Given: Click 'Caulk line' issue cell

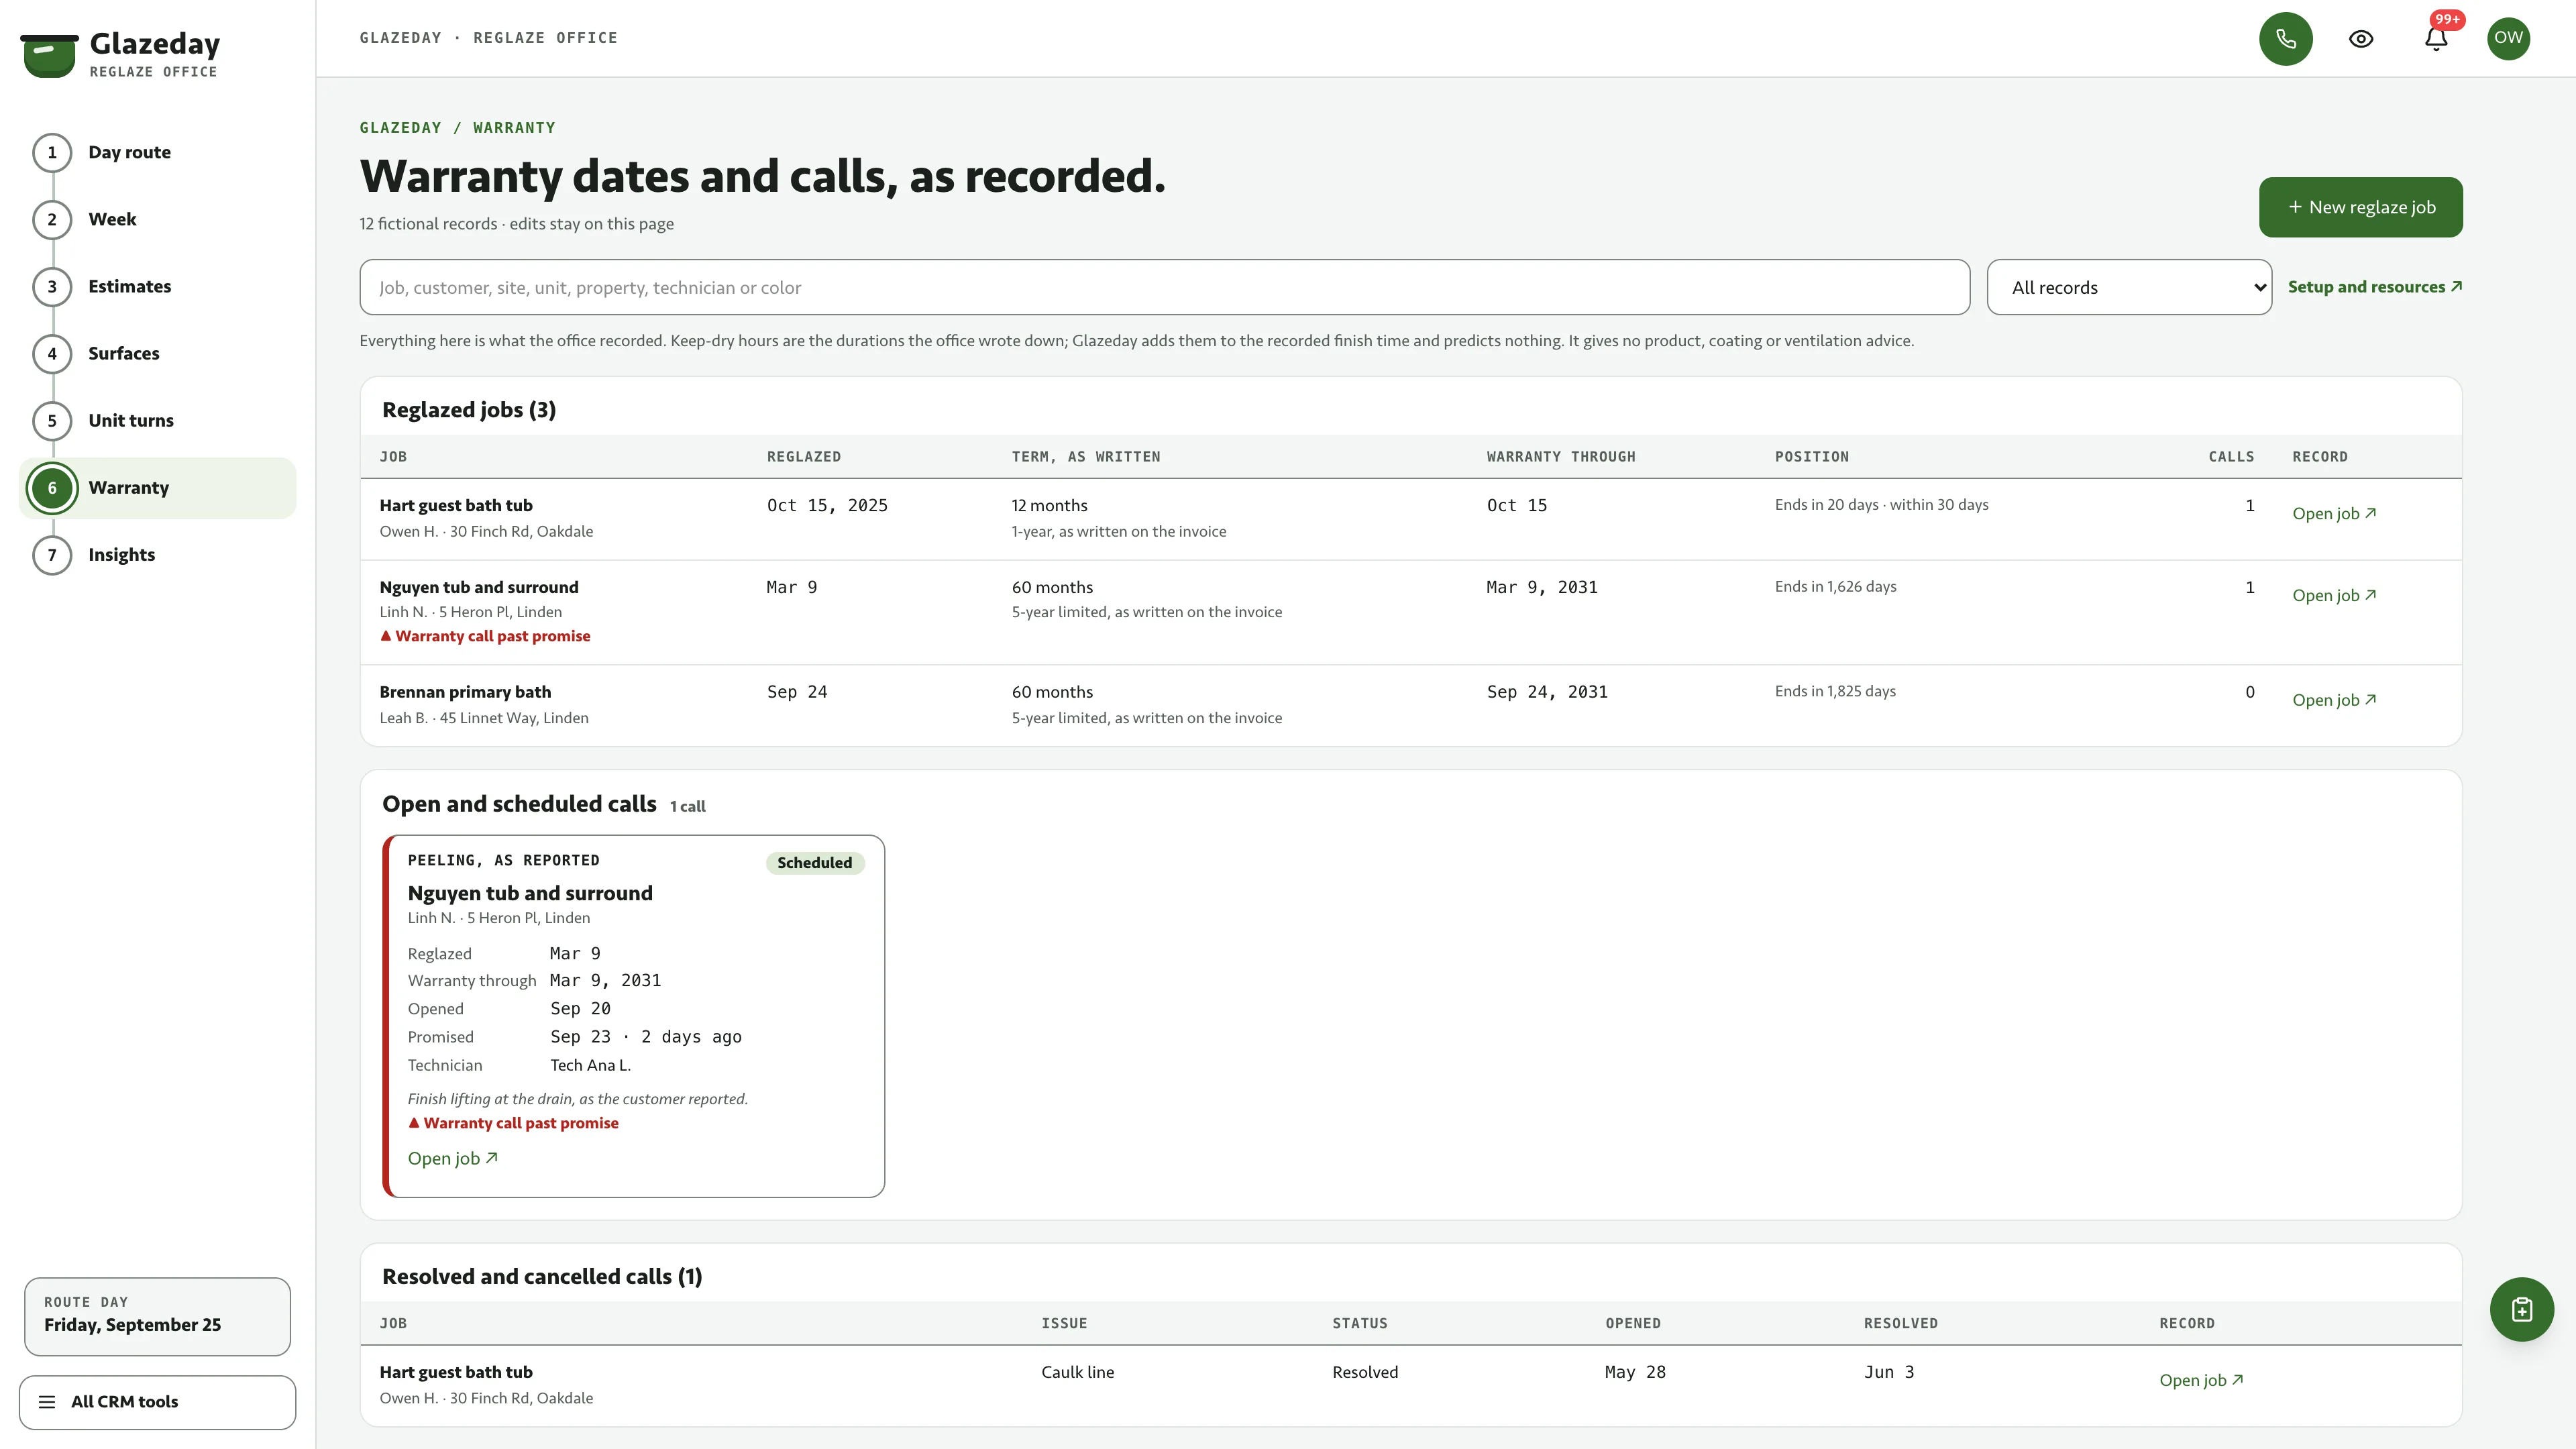Looking at the screenshot, I should [x=1077, y=1373].
